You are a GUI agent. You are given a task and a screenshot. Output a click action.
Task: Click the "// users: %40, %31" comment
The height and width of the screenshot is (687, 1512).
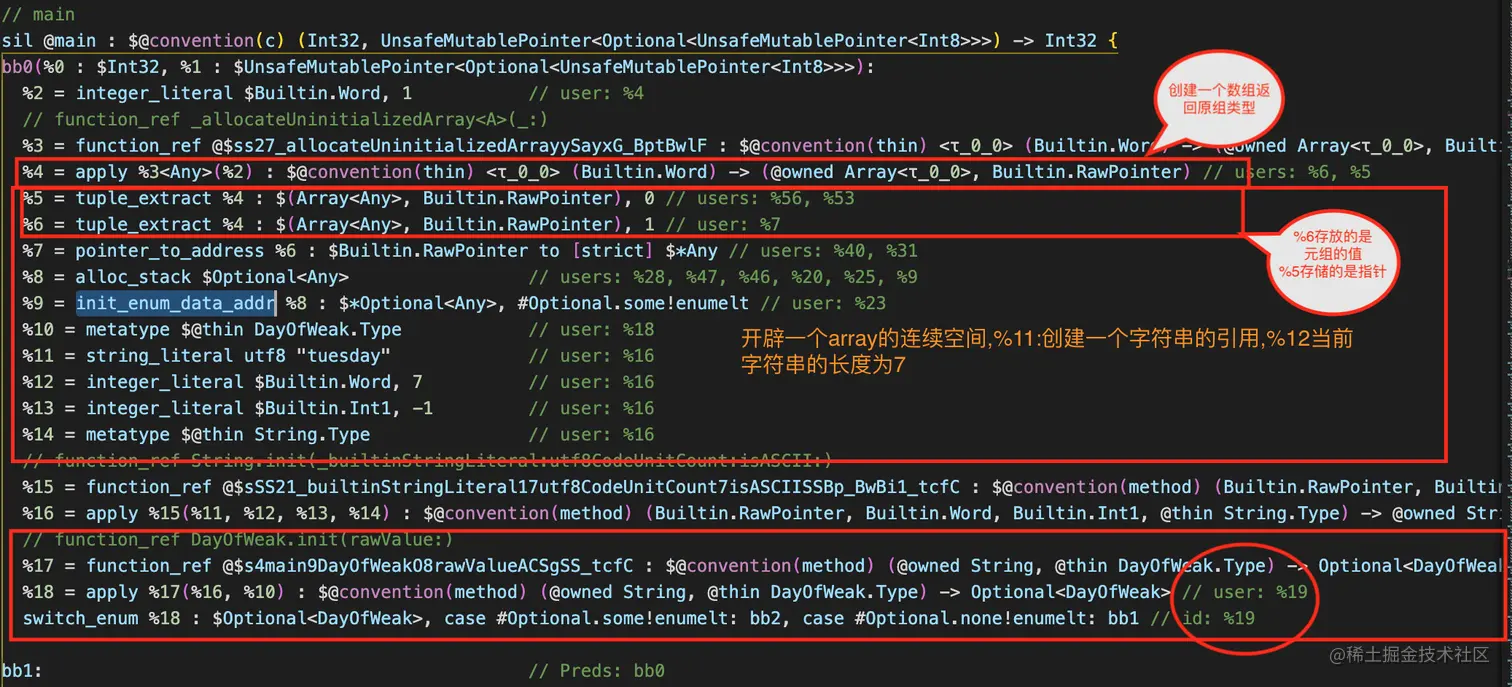tap(823, 250)
